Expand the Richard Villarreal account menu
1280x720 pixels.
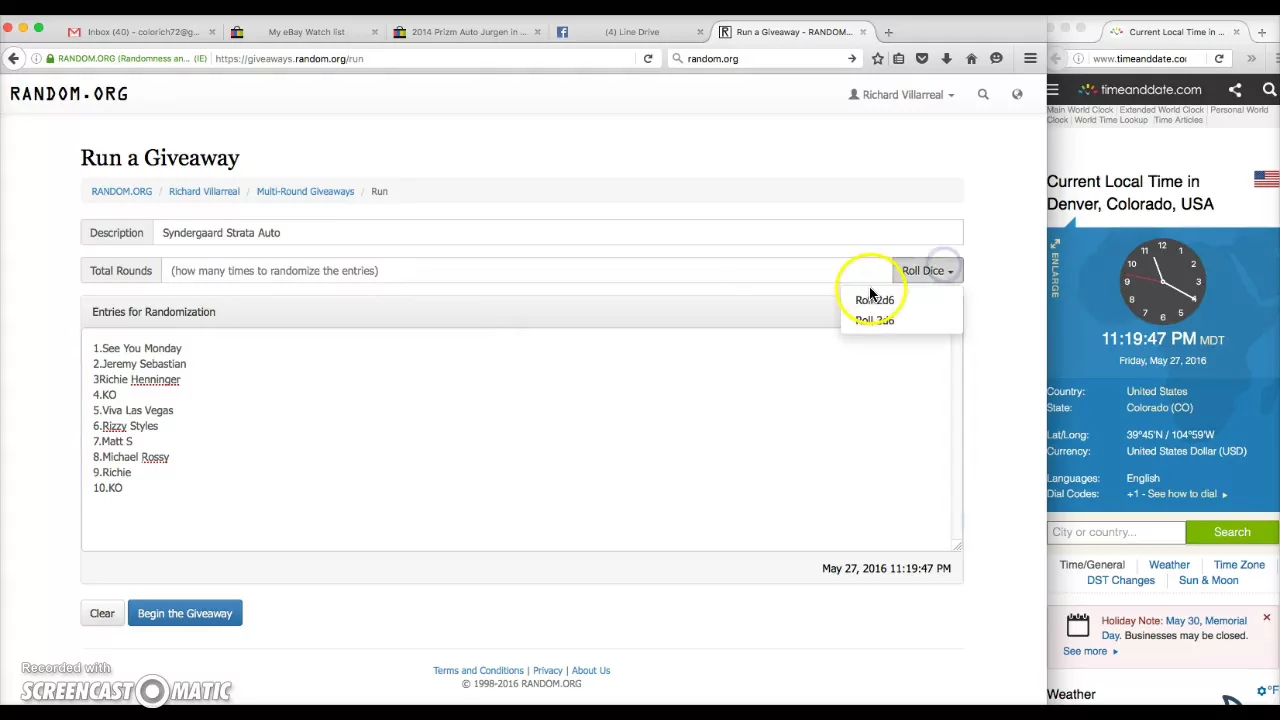(x=901, y=95)
